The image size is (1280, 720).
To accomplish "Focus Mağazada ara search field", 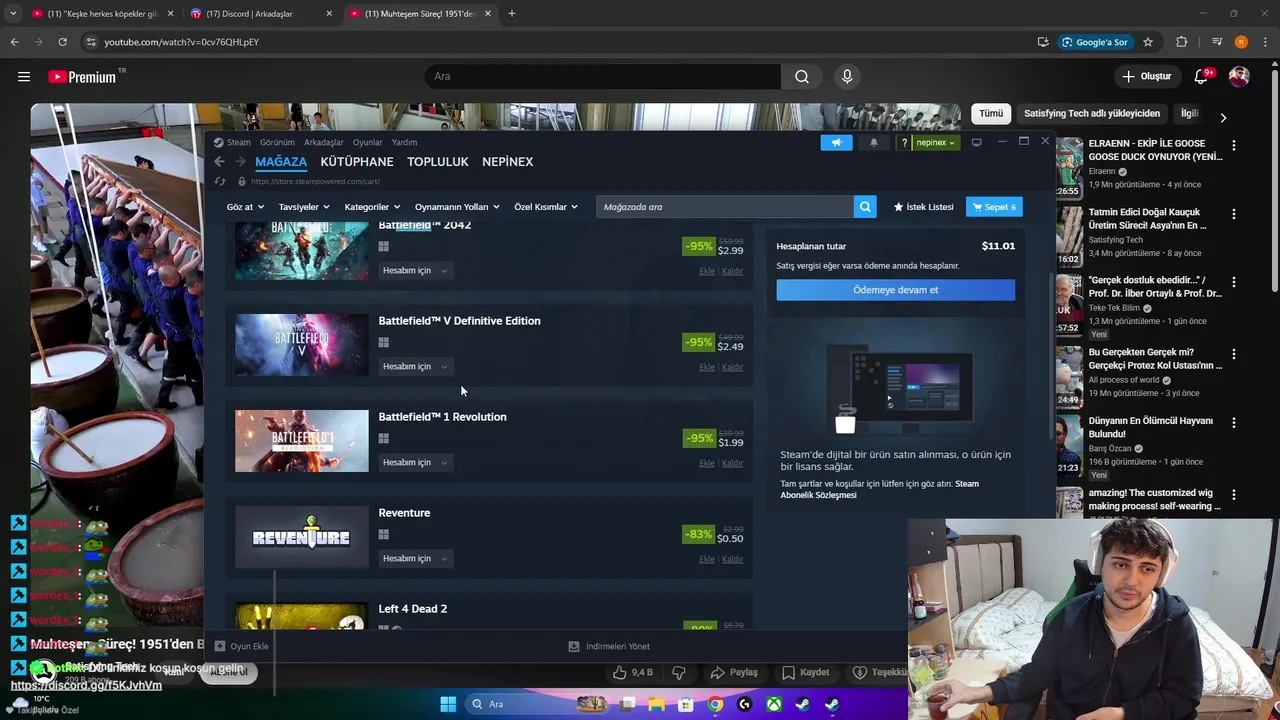I will [x=725, y=207].
